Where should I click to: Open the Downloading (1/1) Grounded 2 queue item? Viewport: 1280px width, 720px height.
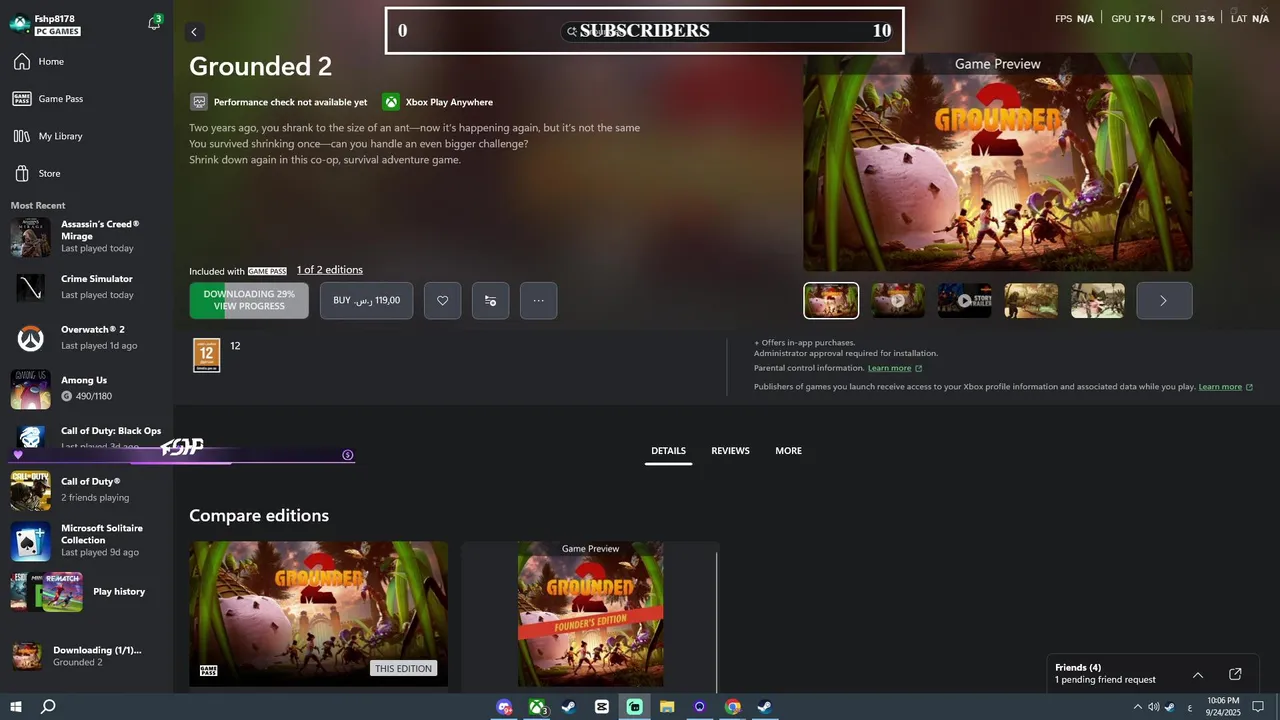(86, 656)
